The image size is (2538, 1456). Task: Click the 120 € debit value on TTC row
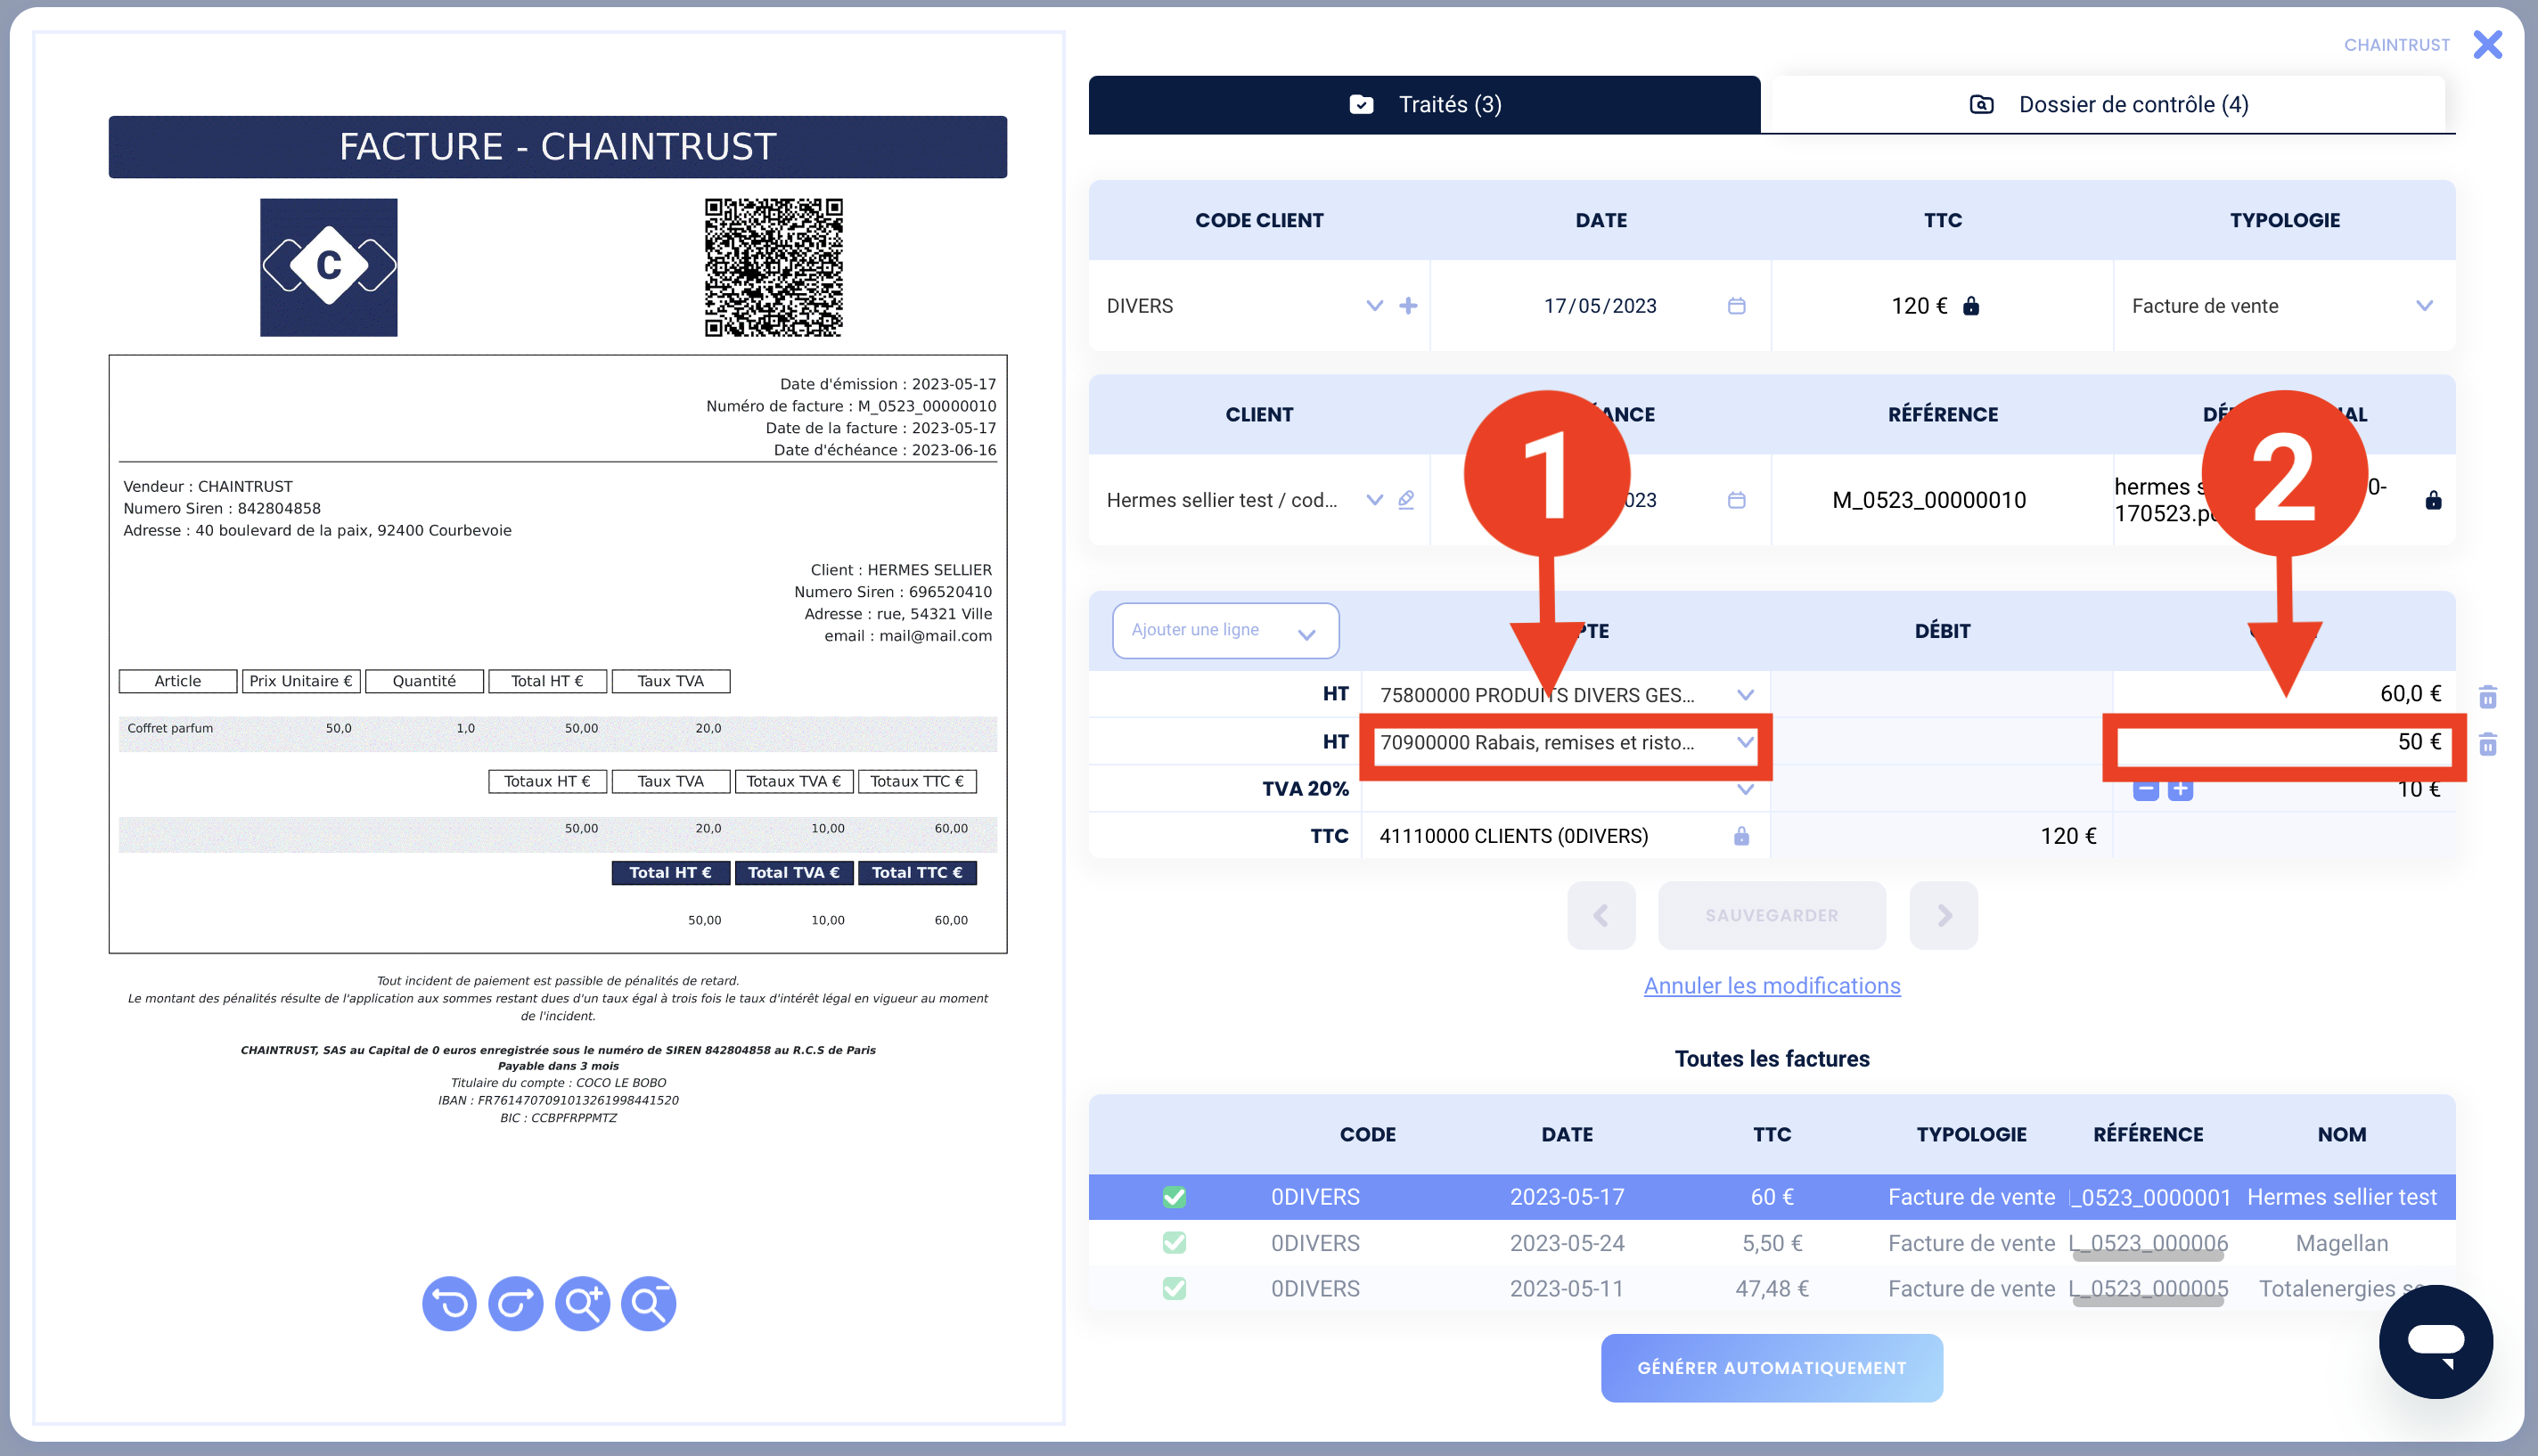click(x=2068, y=836)
